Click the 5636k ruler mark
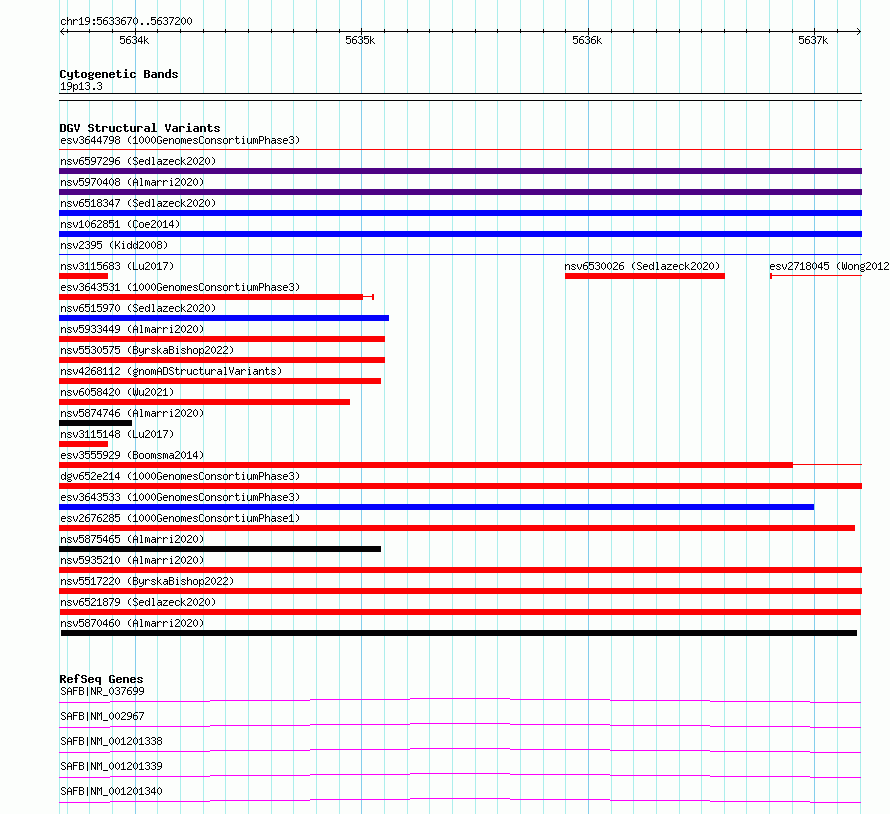 click(x=587, y=40)
